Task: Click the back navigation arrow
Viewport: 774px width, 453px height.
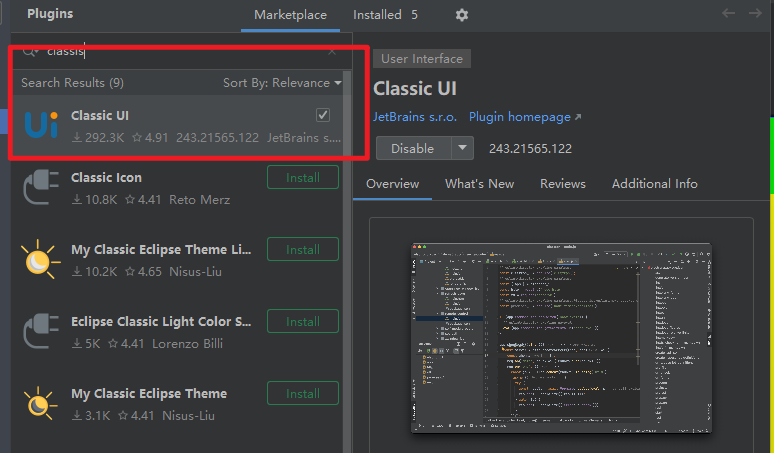Action: [729, 13]
